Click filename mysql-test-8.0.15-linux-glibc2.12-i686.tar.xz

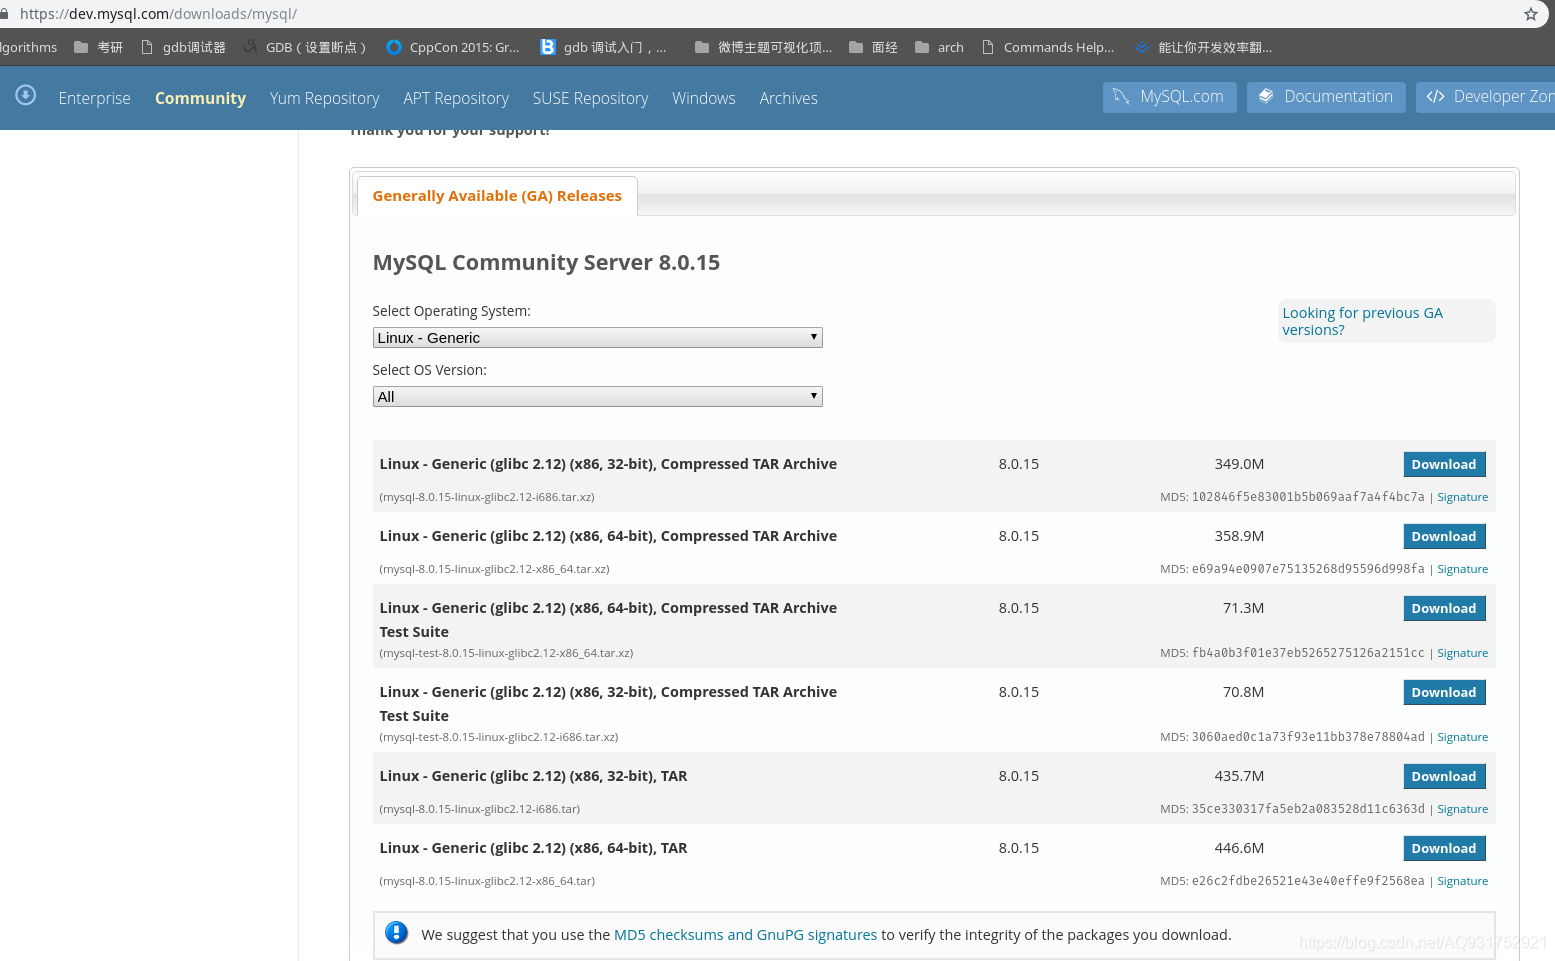tap(499, 737)
